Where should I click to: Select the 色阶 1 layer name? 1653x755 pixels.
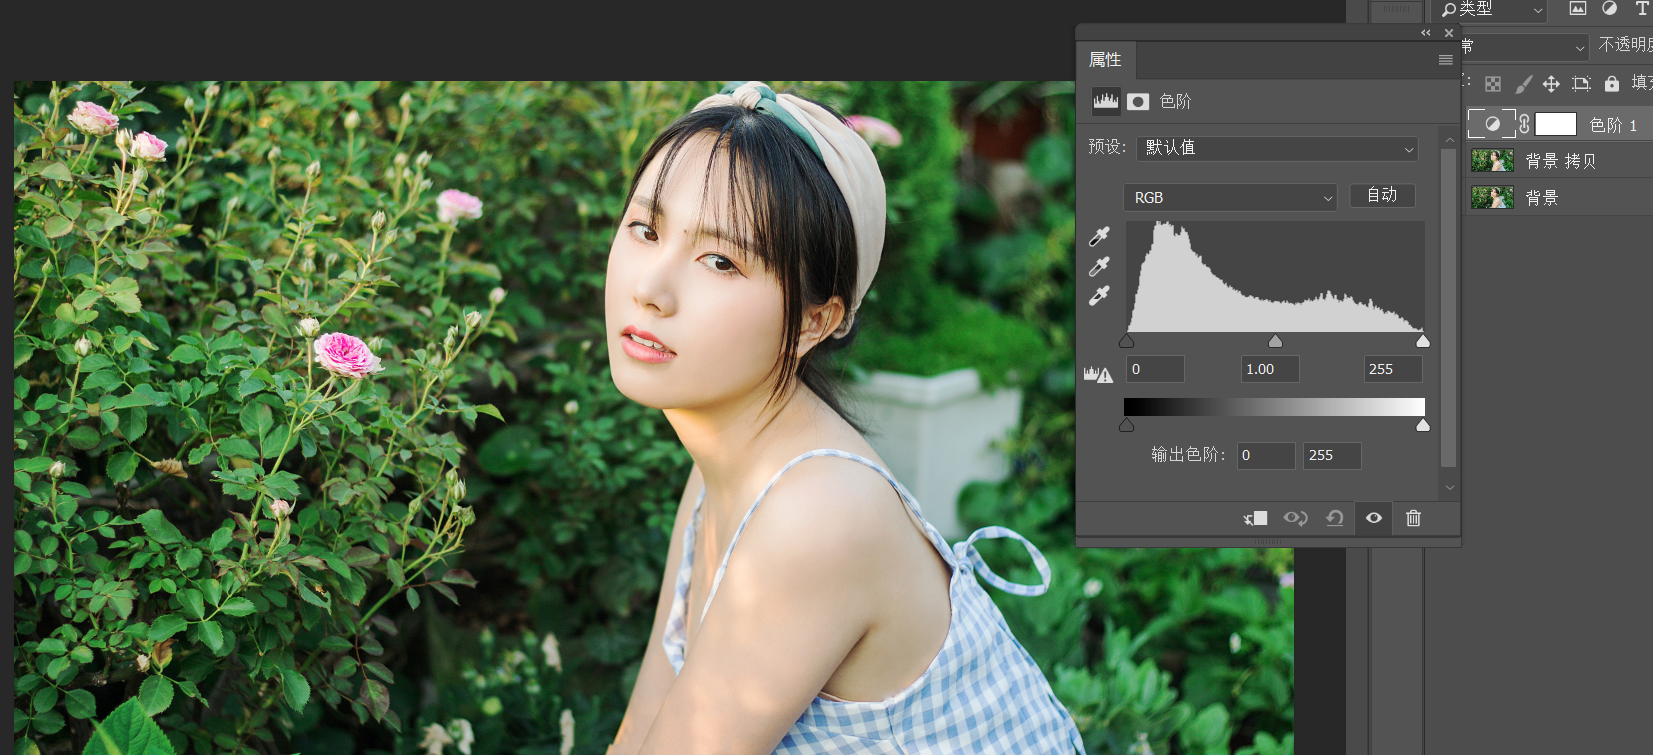pyautogui.click(x=1613, y=125)
